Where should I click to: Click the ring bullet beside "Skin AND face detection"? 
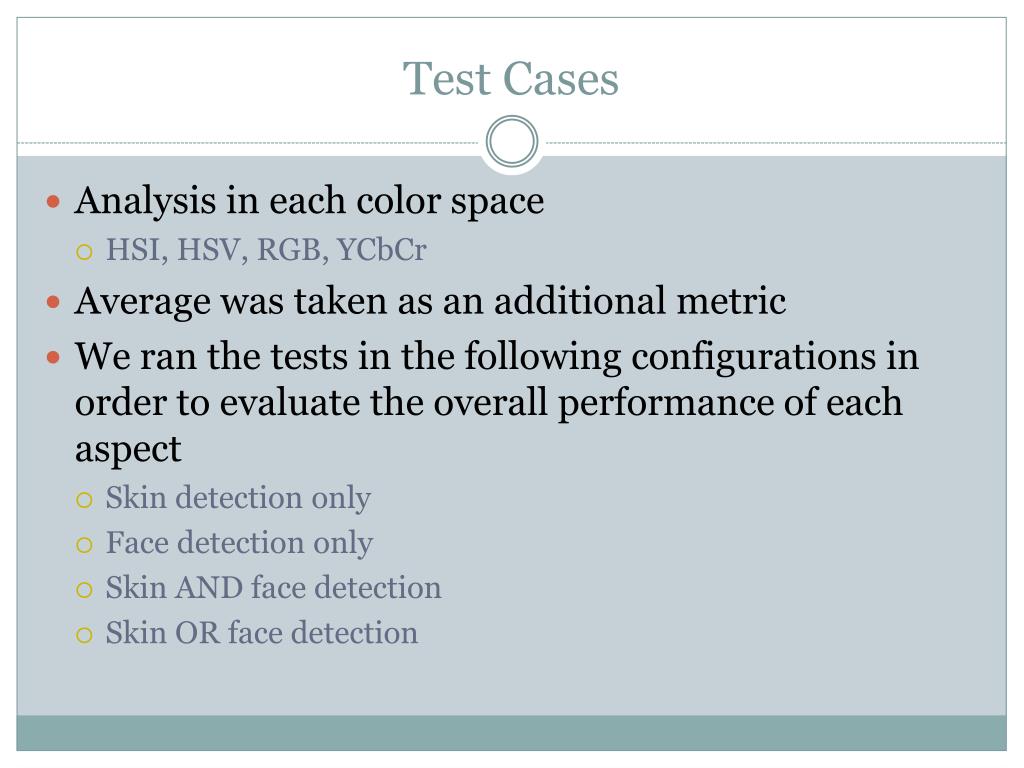[84, 590]
